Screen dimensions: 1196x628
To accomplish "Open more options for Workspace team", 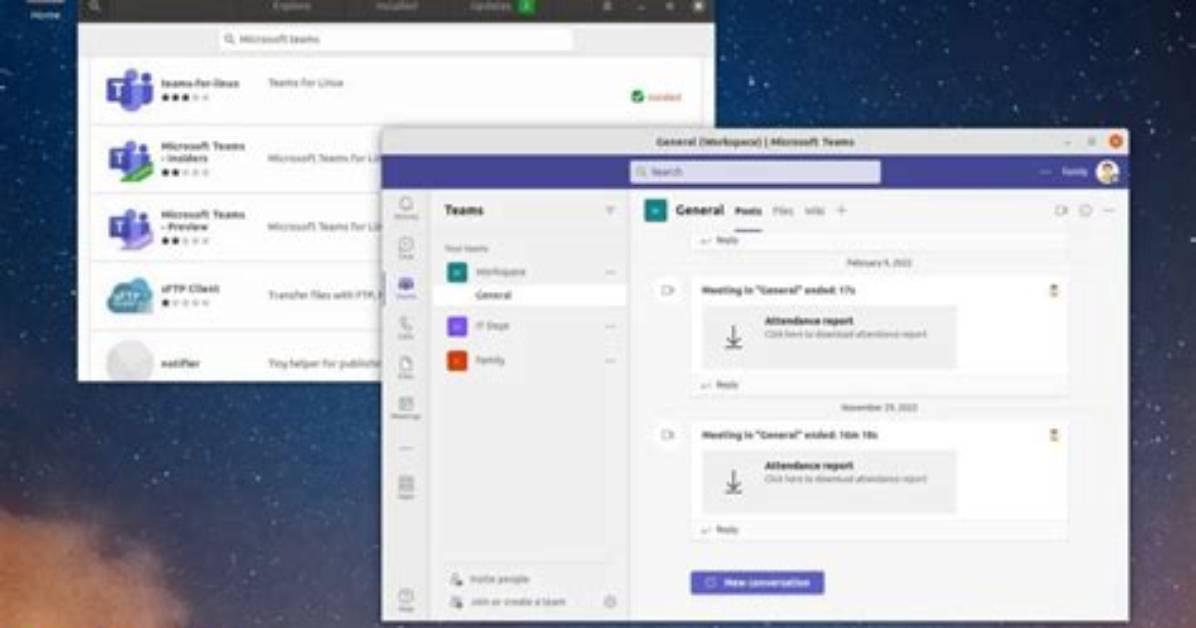I will click(610, 272).
